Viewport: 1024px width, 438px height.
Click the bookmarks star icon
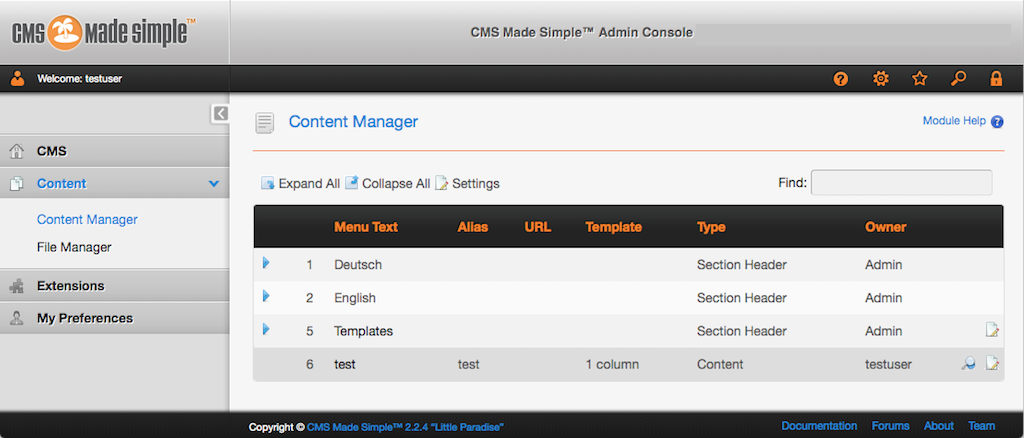point(919,79)
